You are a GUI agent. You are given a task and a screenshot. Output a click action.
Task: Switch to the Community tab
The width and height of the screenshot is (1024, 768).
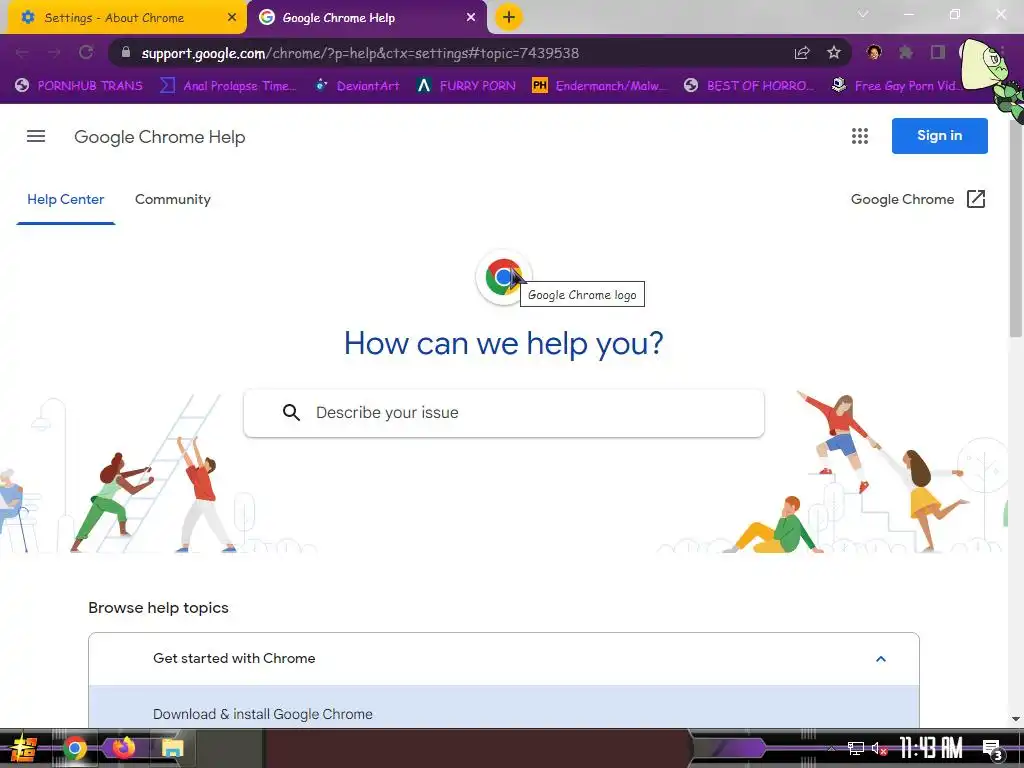tap(172, 199)
